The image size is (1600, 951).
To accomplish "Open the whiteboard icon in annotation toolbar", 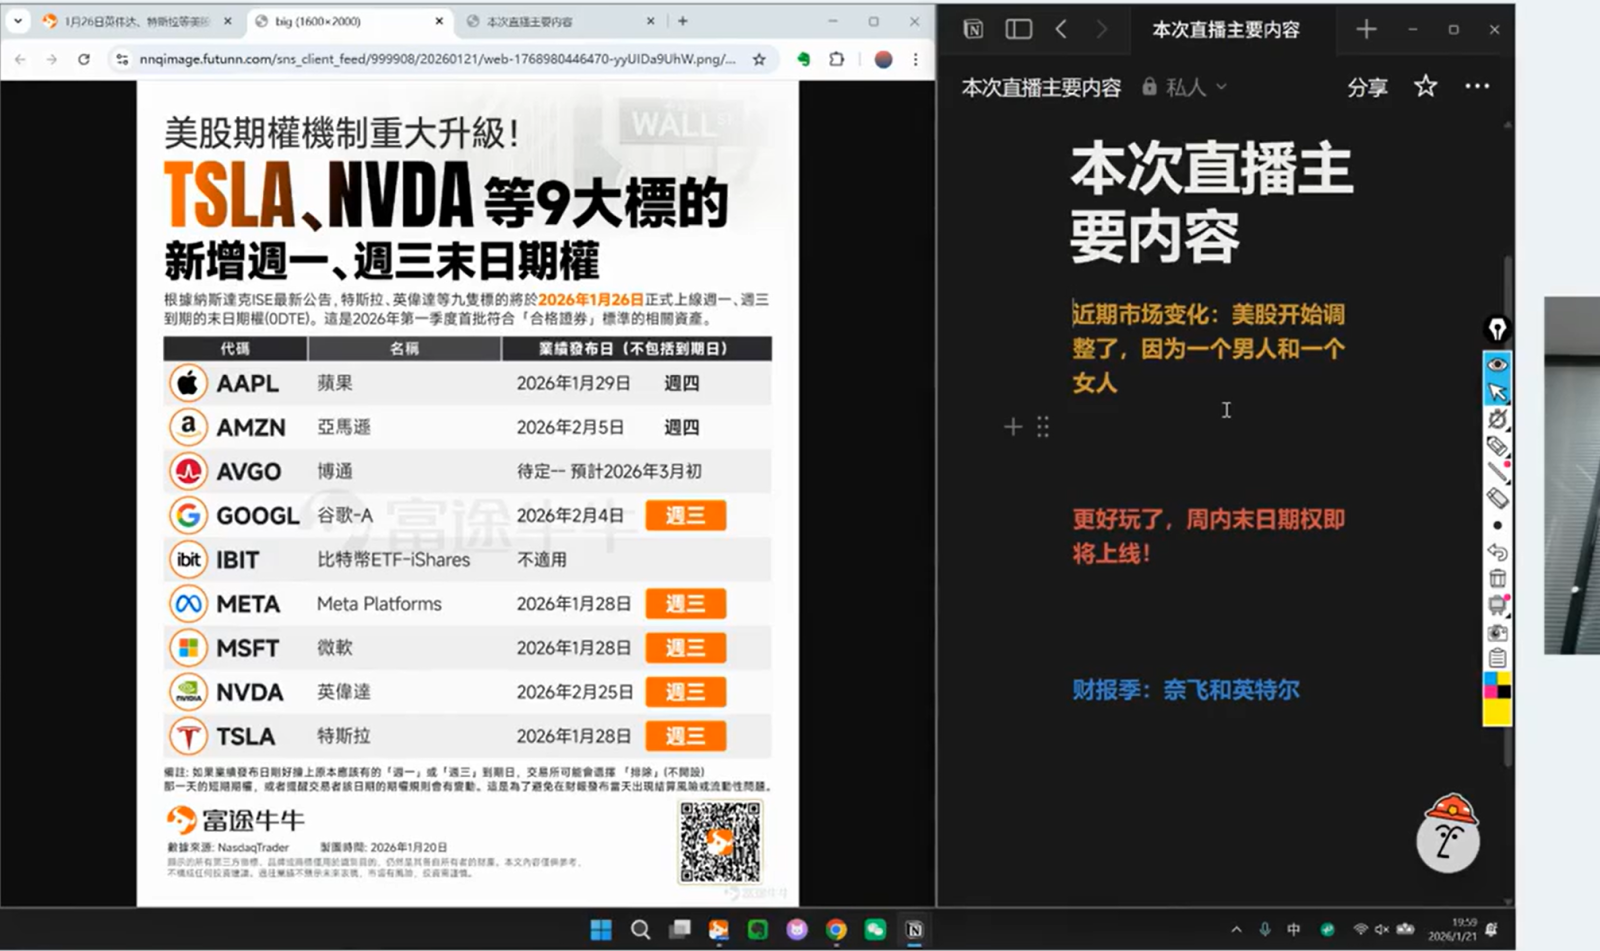I will [x=1497, y=605].
